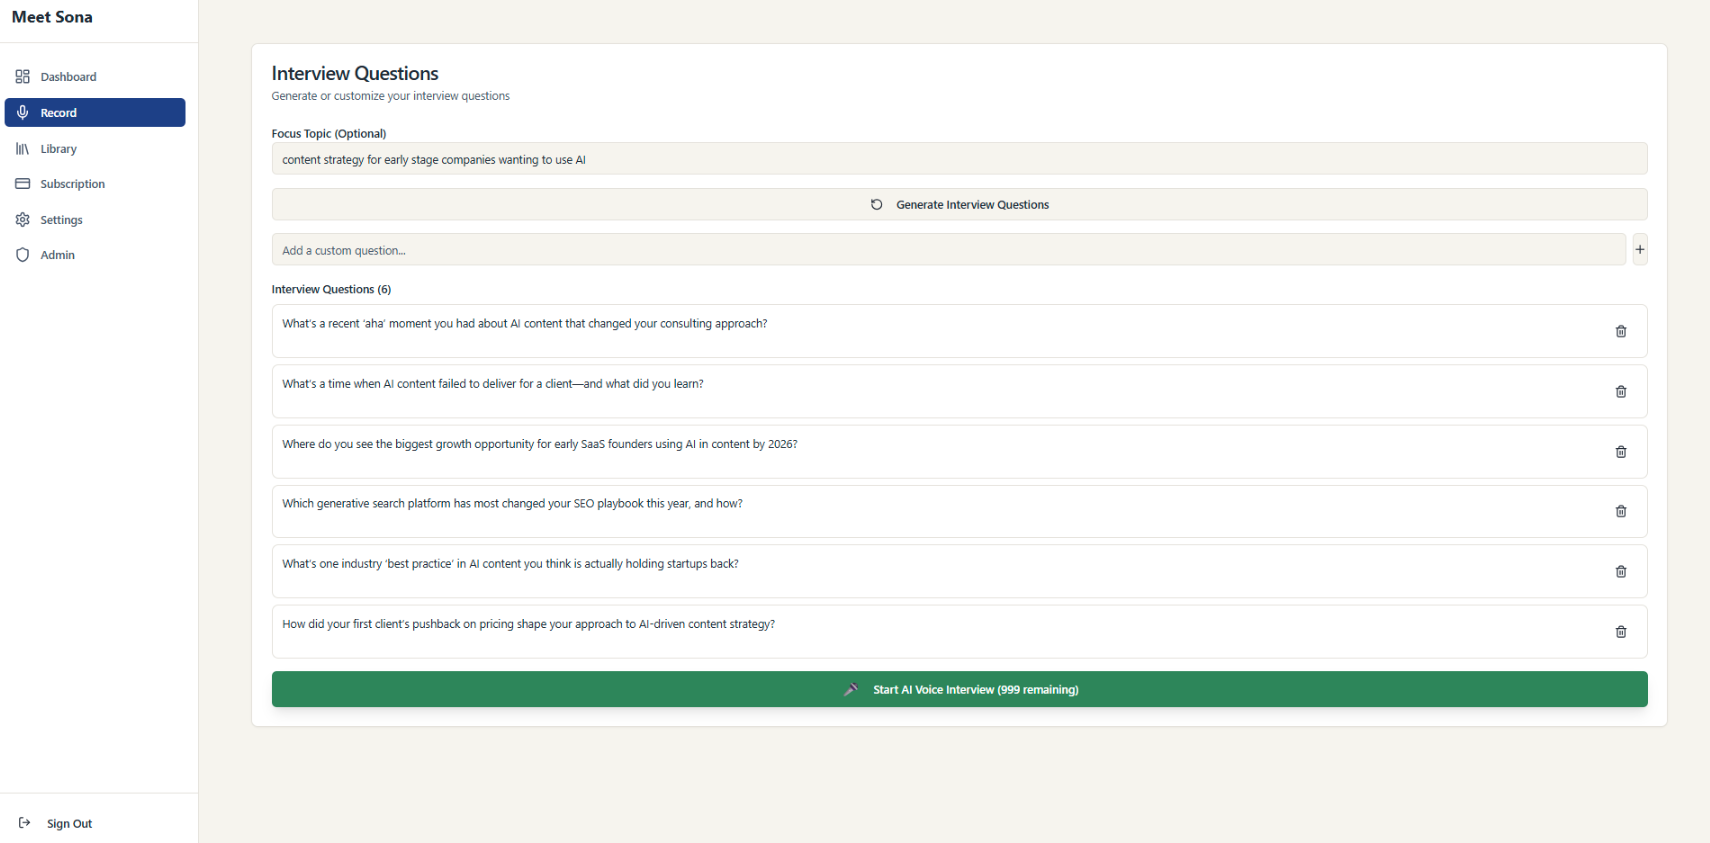1710x843 pixels.
Task: Delete the pricing pushback question
Action: (x=1621, y=631)
